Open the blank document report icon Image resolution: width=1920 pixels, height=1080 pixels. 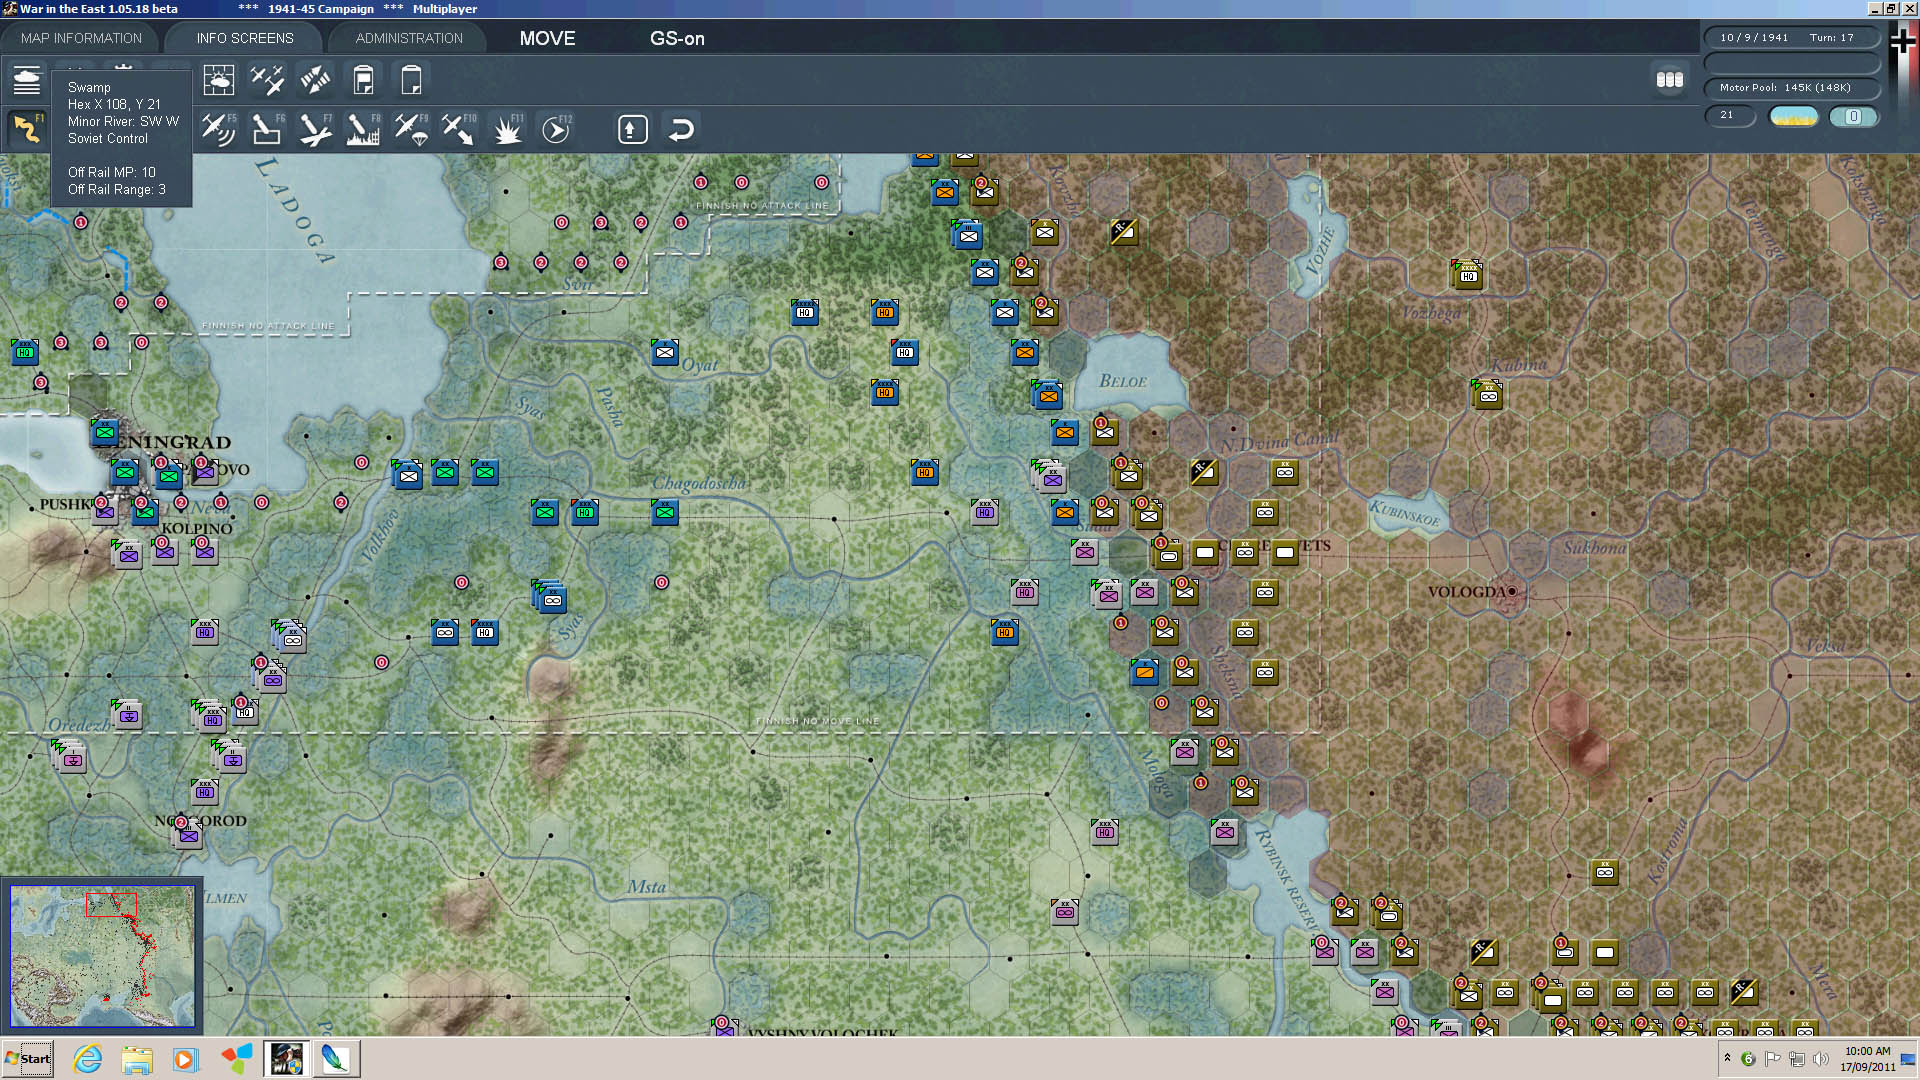point(411,79)
